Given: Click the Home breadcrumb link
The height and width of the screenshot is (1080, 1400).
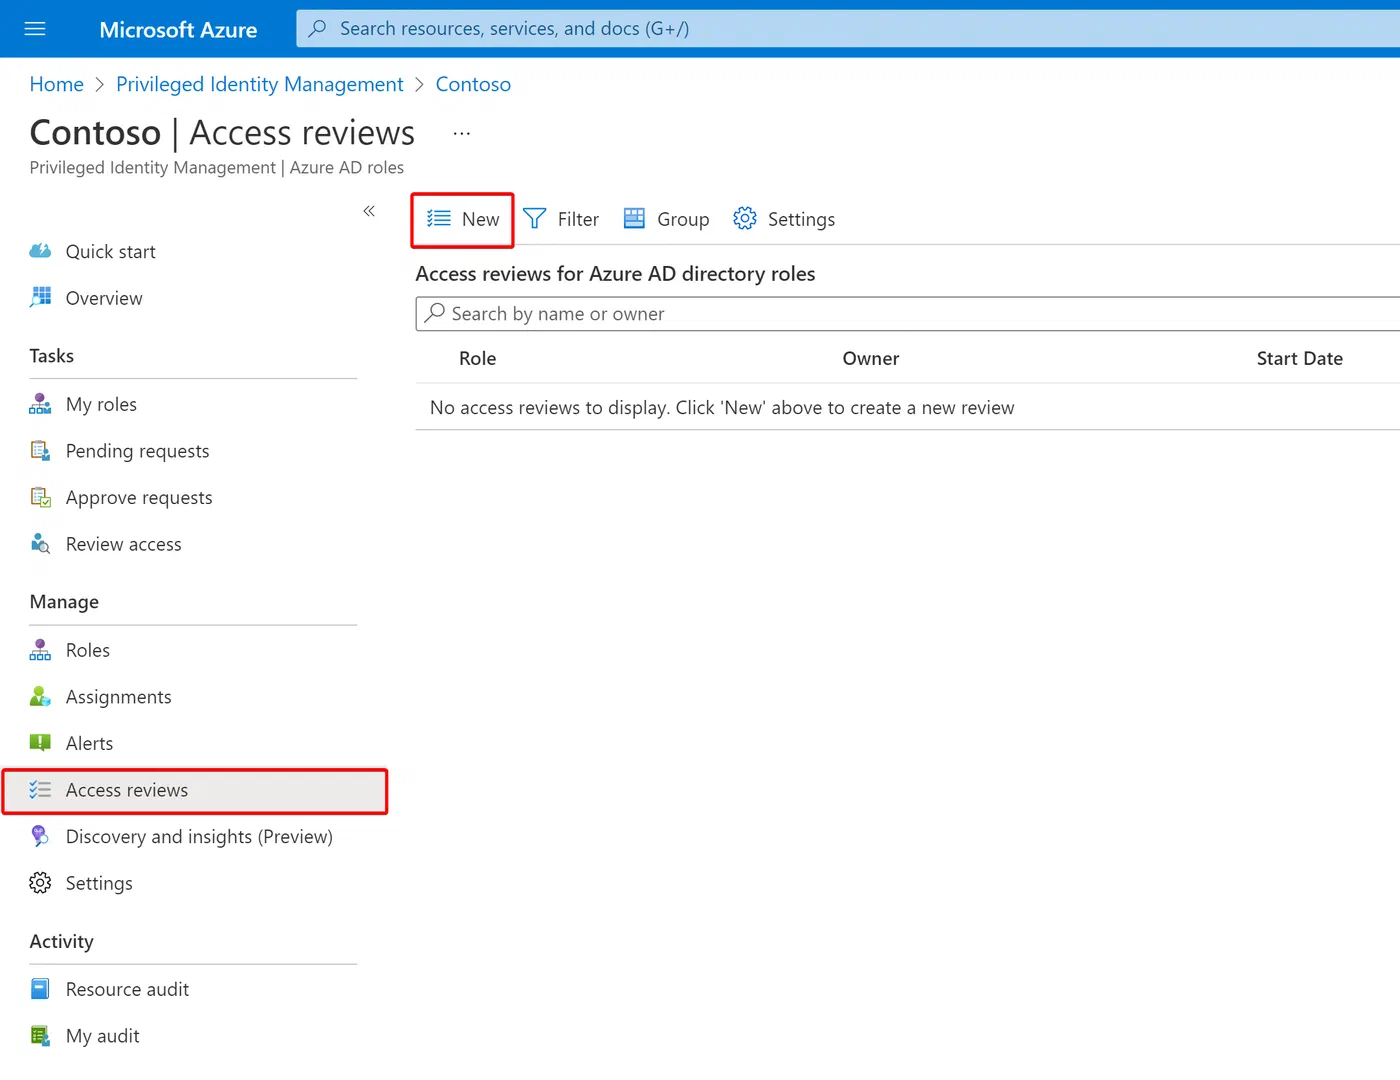Looking at the screenshot, I should (x=57, y=85).
